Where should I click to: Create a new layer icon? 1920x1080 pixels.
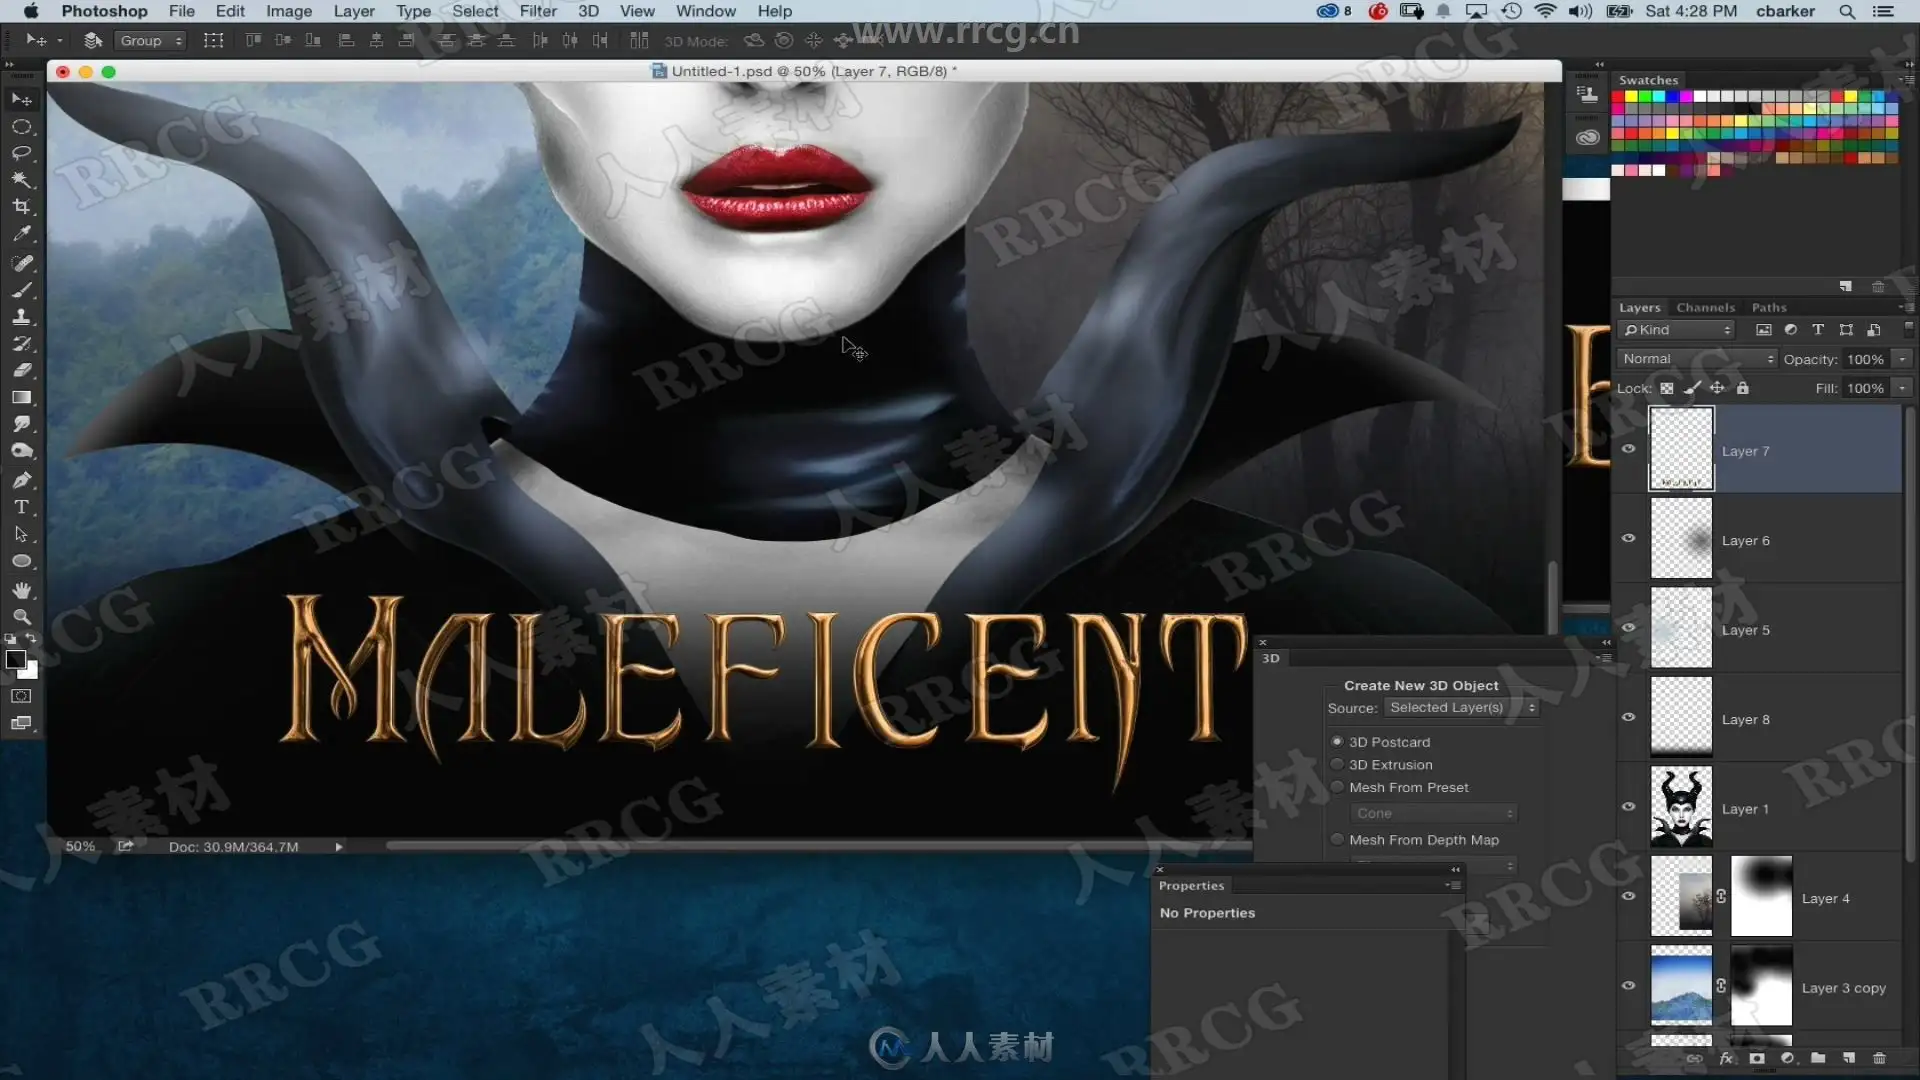click(1849, 1058)
